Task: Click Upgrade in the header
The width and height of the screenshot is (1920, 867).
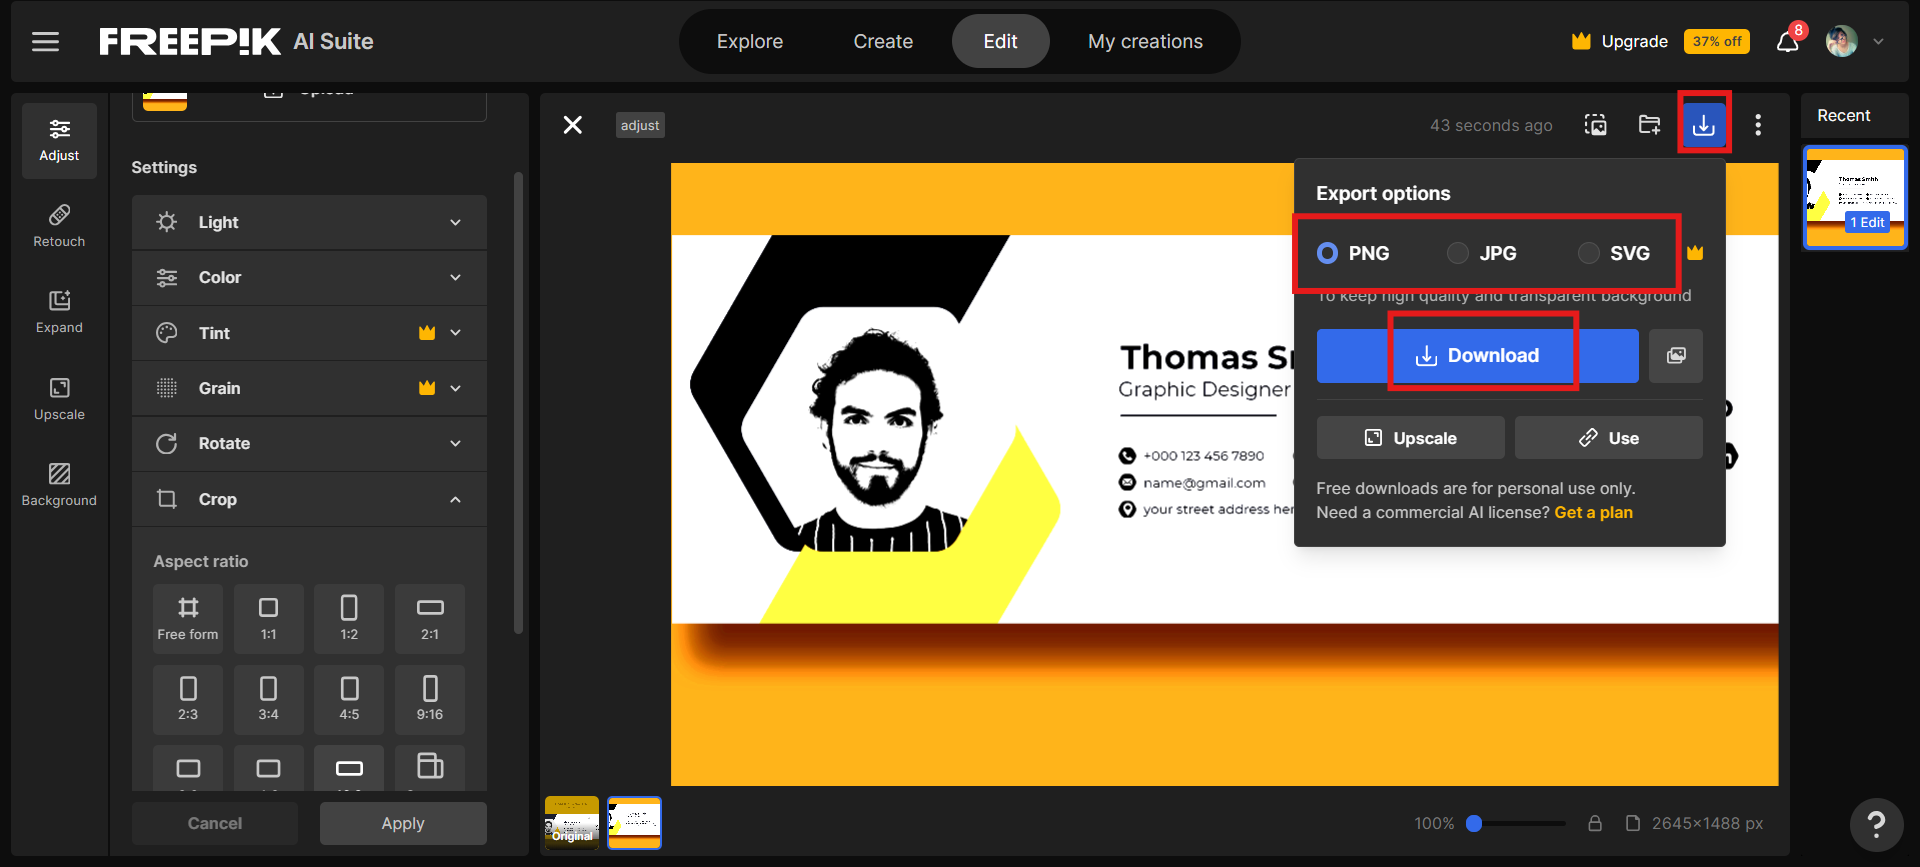Action: (x=1620, y=41)
